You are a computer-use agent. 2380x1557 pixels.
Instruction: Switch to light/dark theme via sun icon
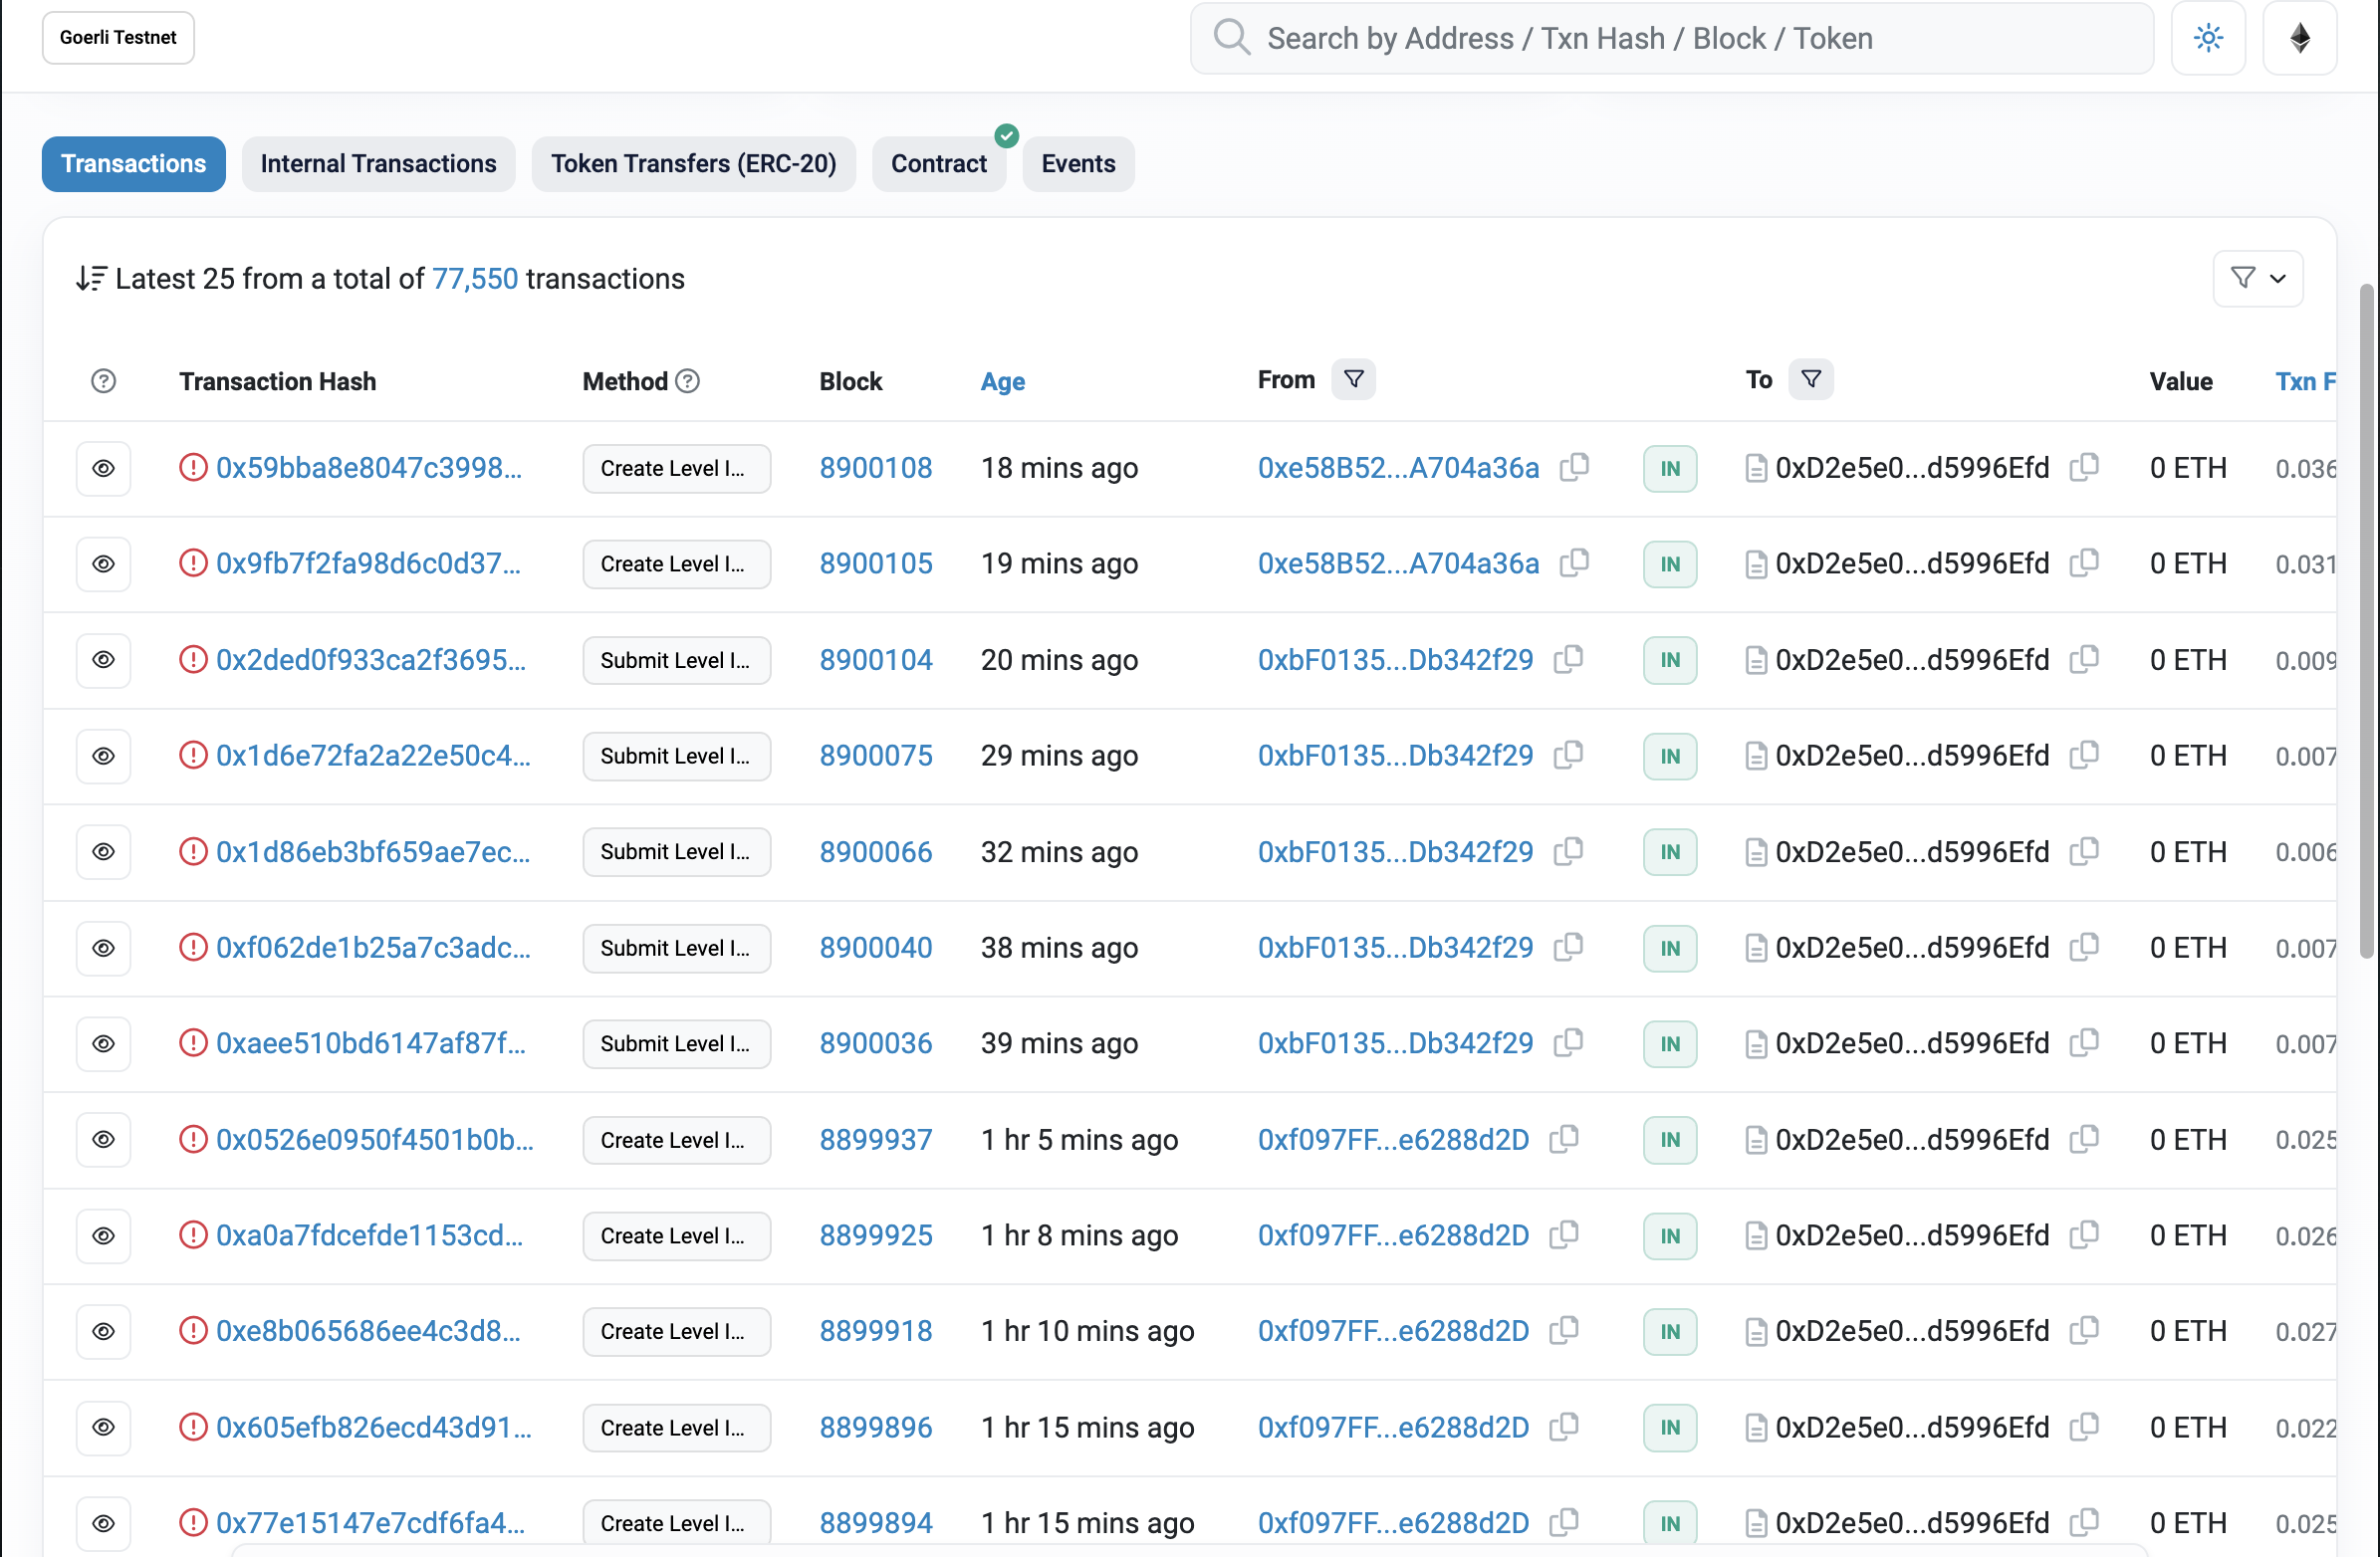[2208, 38]
